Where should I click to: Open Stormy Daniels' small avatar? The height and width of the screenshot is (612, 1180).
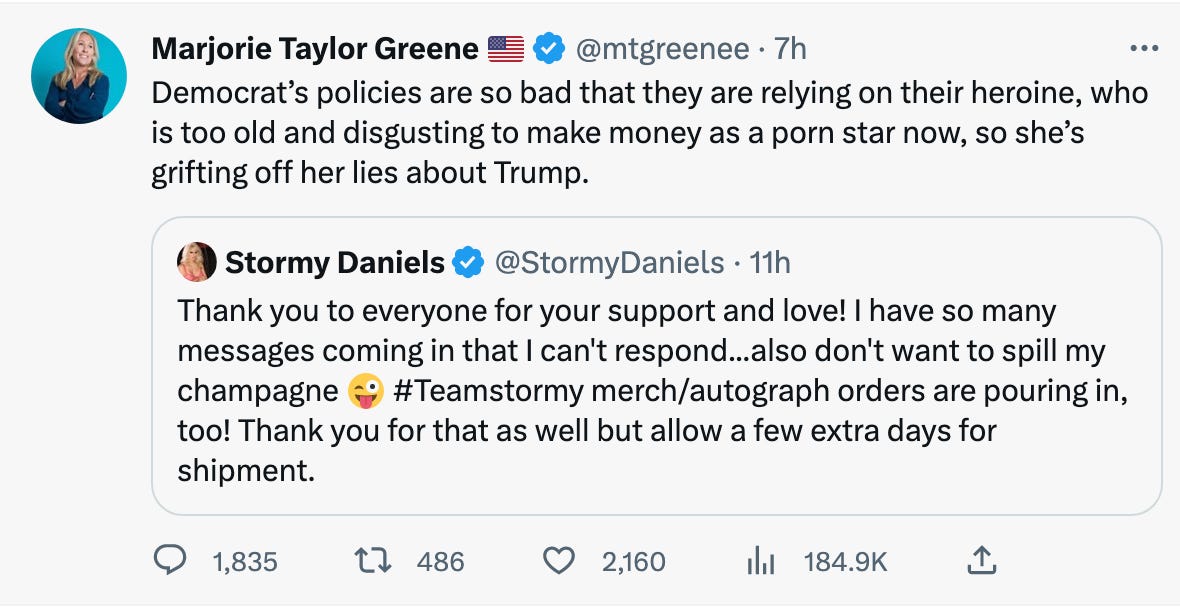(x=196, y=262)
